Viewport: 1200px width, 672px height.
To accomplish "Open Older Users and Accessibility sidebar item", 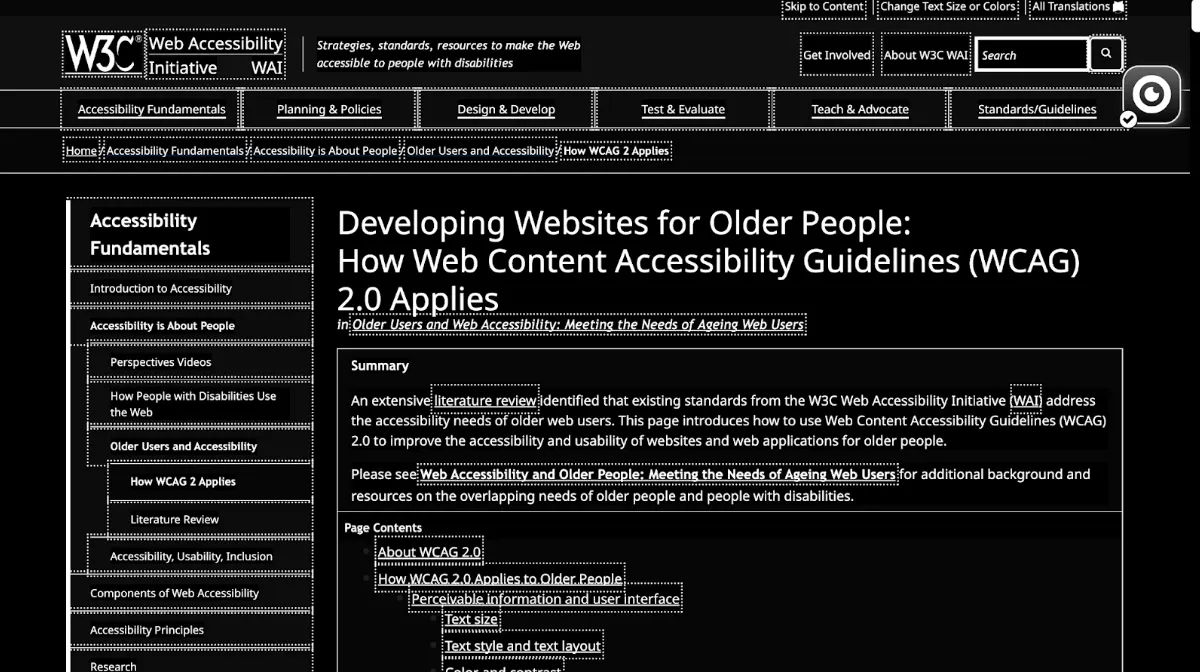I will click(x=200, y=446).
